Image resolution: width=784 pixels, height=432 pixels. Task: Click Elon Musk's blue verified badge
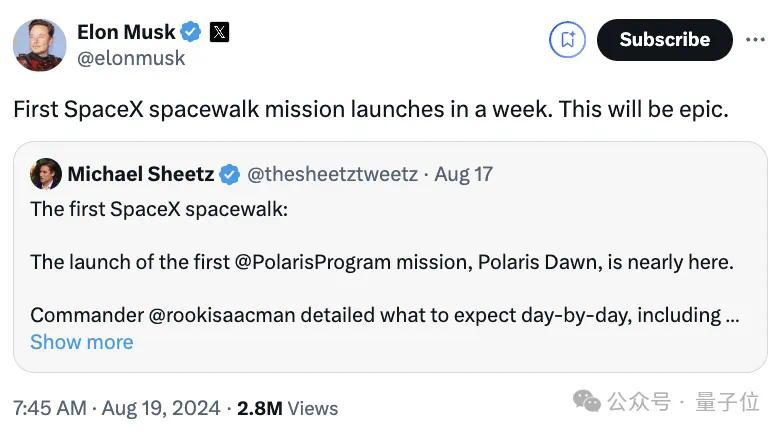click(x=190, y=32)
